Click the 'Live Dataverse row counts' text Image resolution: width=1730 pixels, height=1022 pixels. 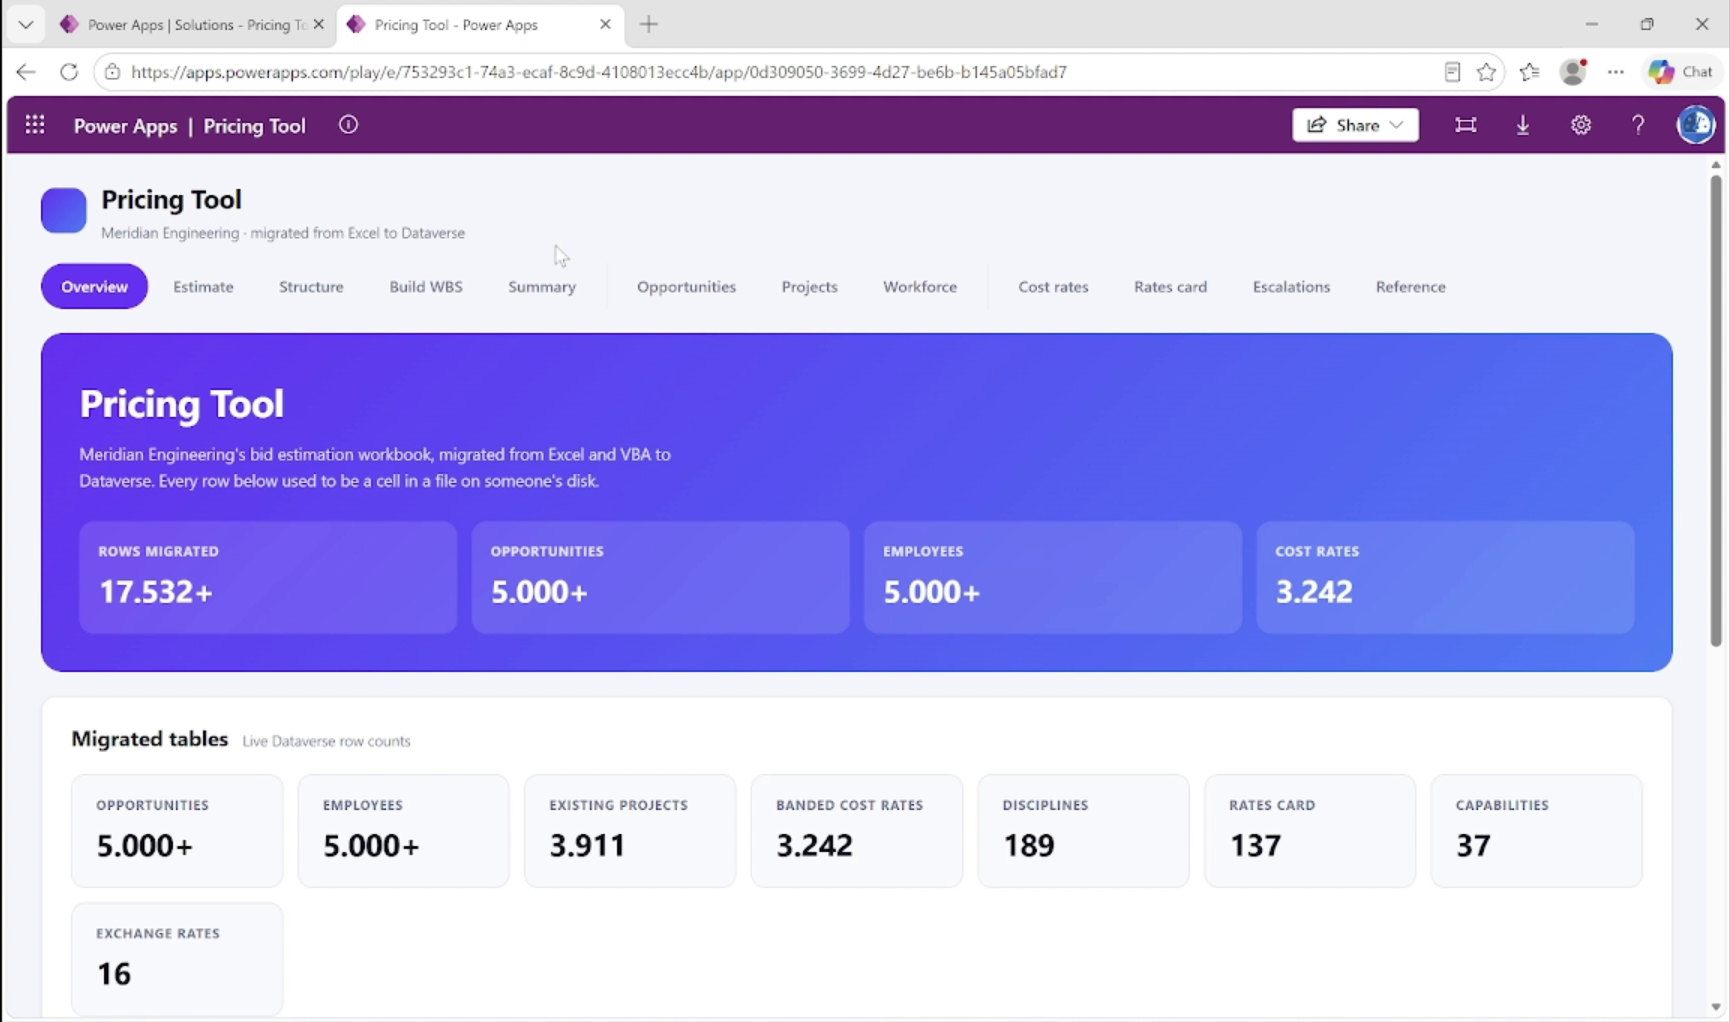pyautogui.click(x=326, y=741)
